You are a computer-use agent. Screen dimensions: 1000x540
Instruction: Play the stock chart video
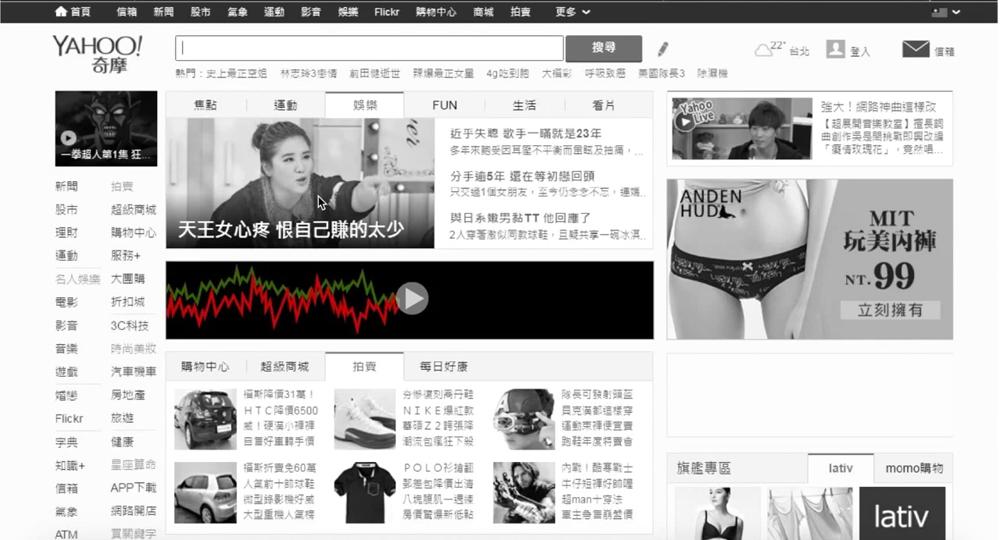tap(411, 298)
